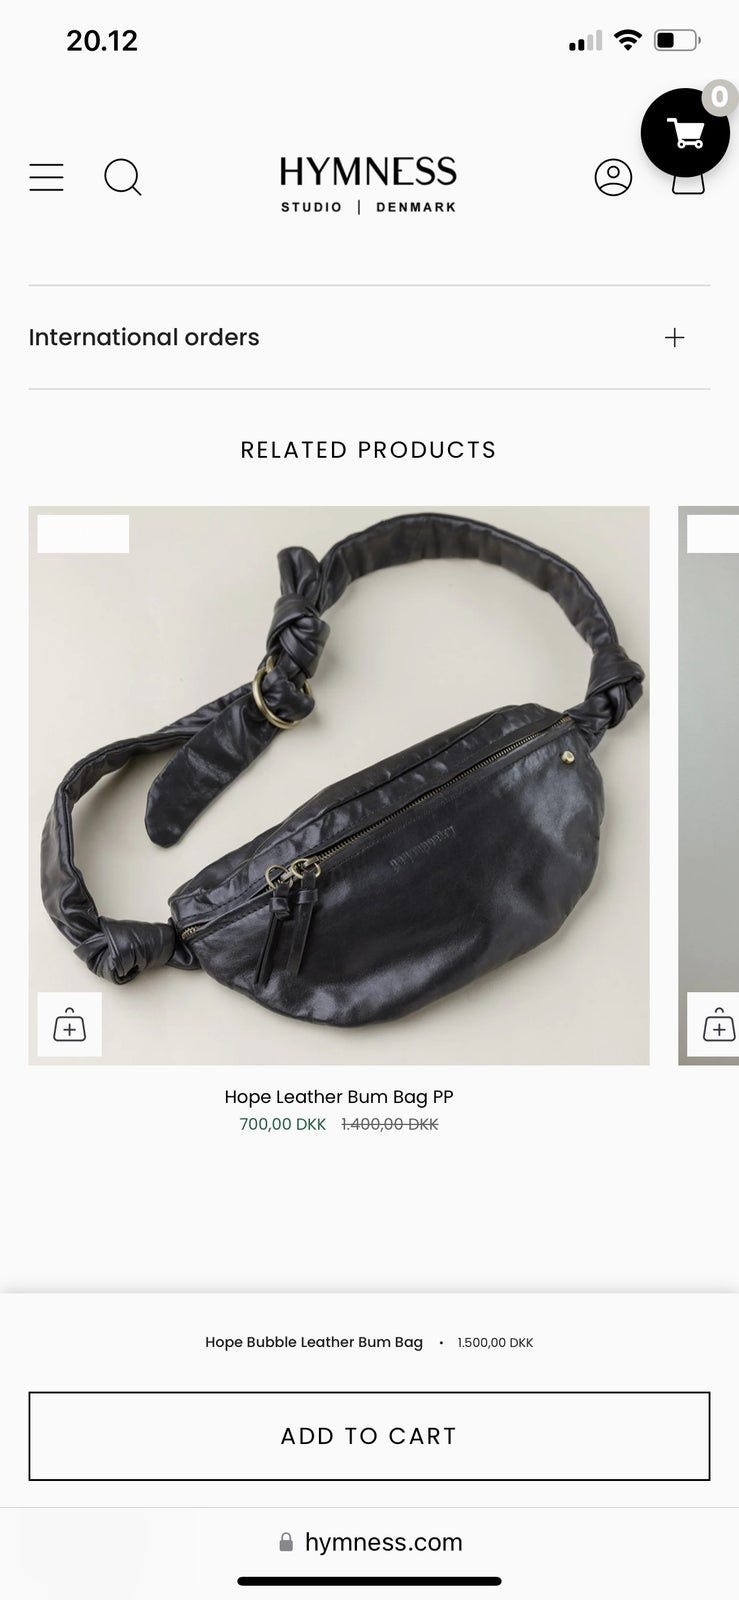Image resolution: width=739 pixels, height=1600 pixels.
Task: Click the HYMNESS Studio Denmark logo
Action: tap(368, 184)
